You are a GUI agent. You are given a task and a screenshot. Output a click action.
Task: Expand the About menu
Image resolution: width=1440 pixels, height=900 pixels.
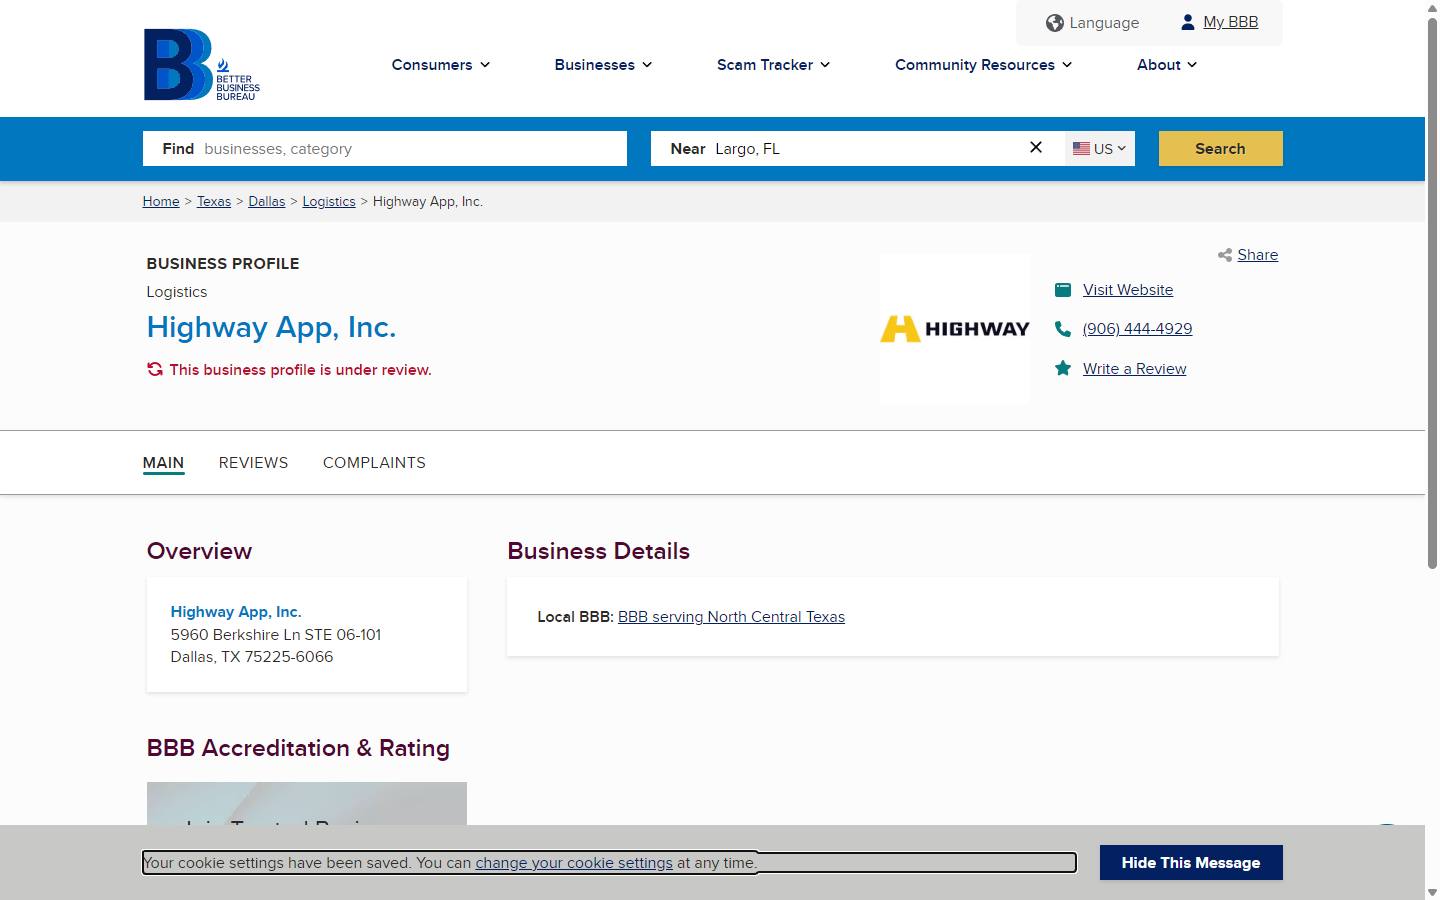click(1167, 65)
